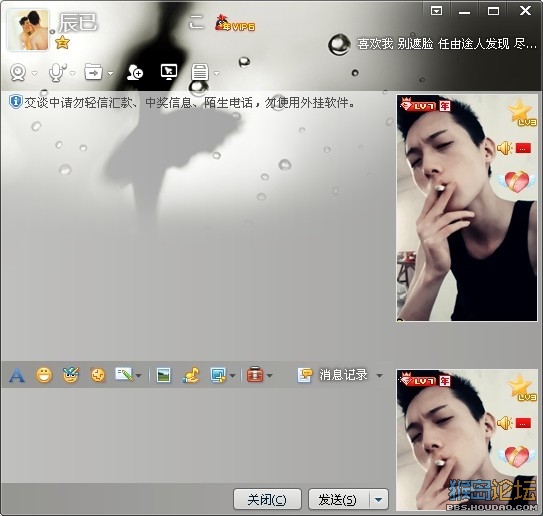The image size is (543, 516).
Task: Click the 关闭(C) button
Action: pyautogui.click(x=267, y=499)
